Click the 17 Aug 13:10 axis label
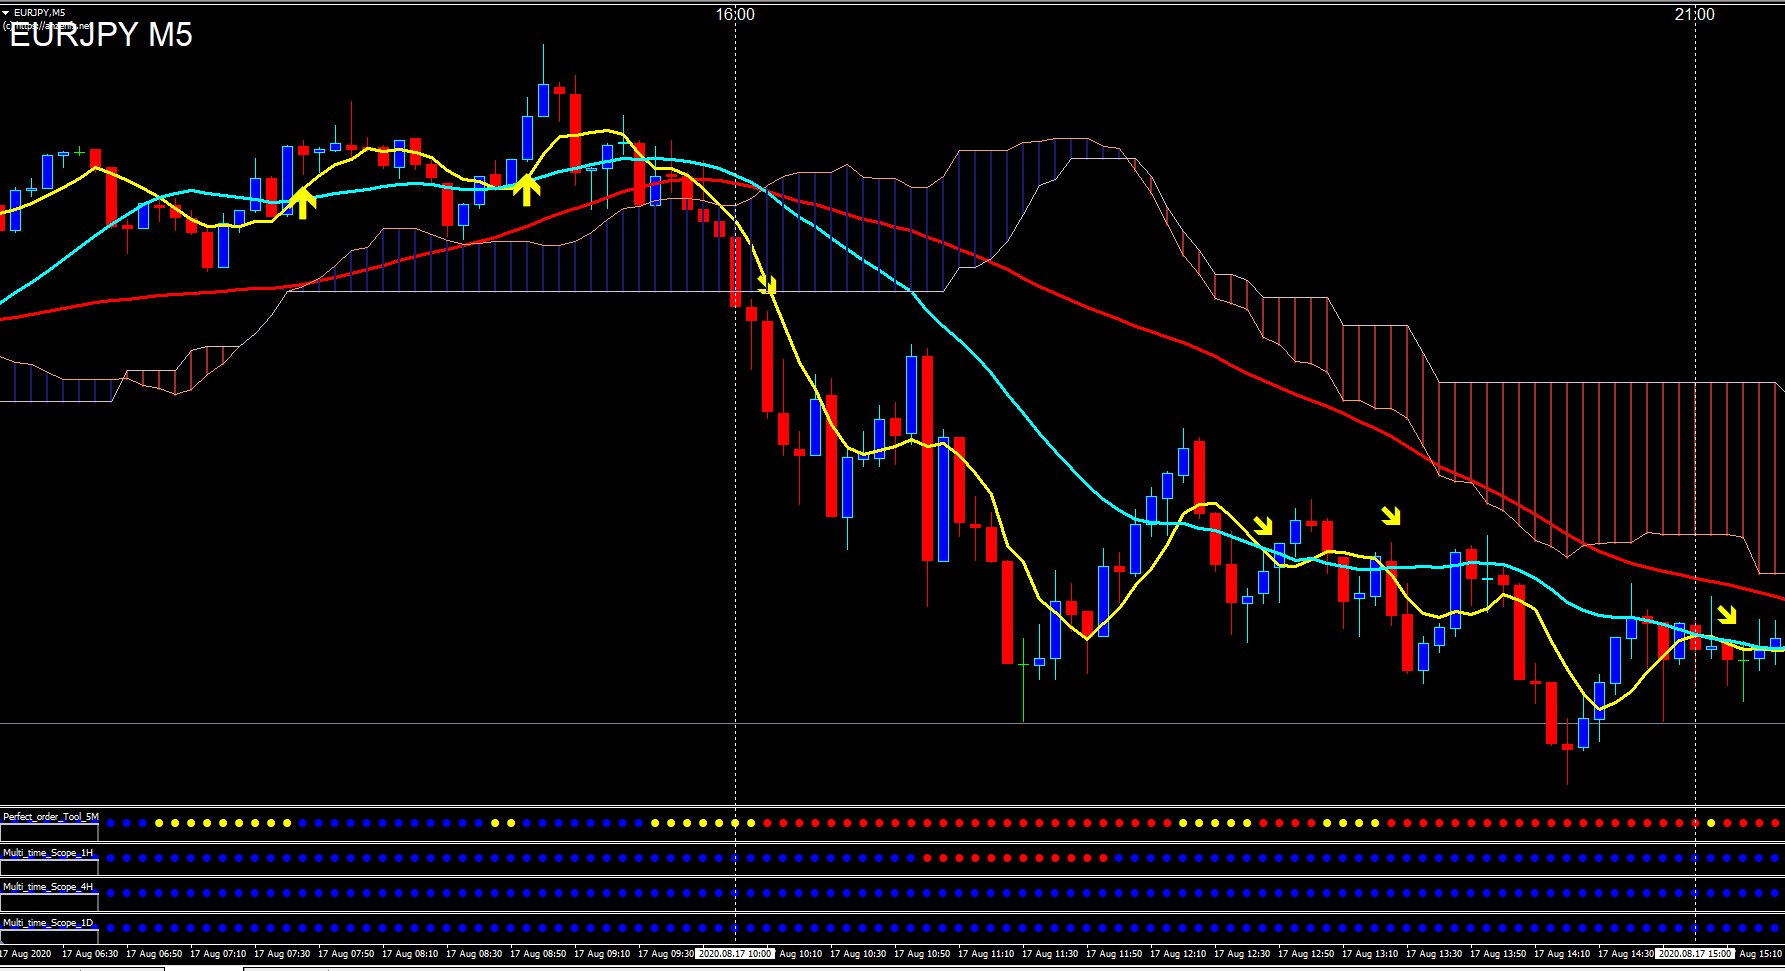The image size is (1785, 971). 1370,954
